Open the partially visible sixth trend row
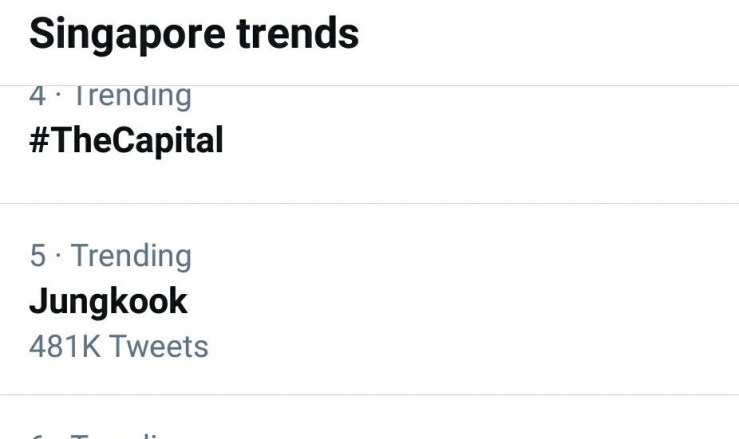Viewport: 739px width, 439px height. 110,432
